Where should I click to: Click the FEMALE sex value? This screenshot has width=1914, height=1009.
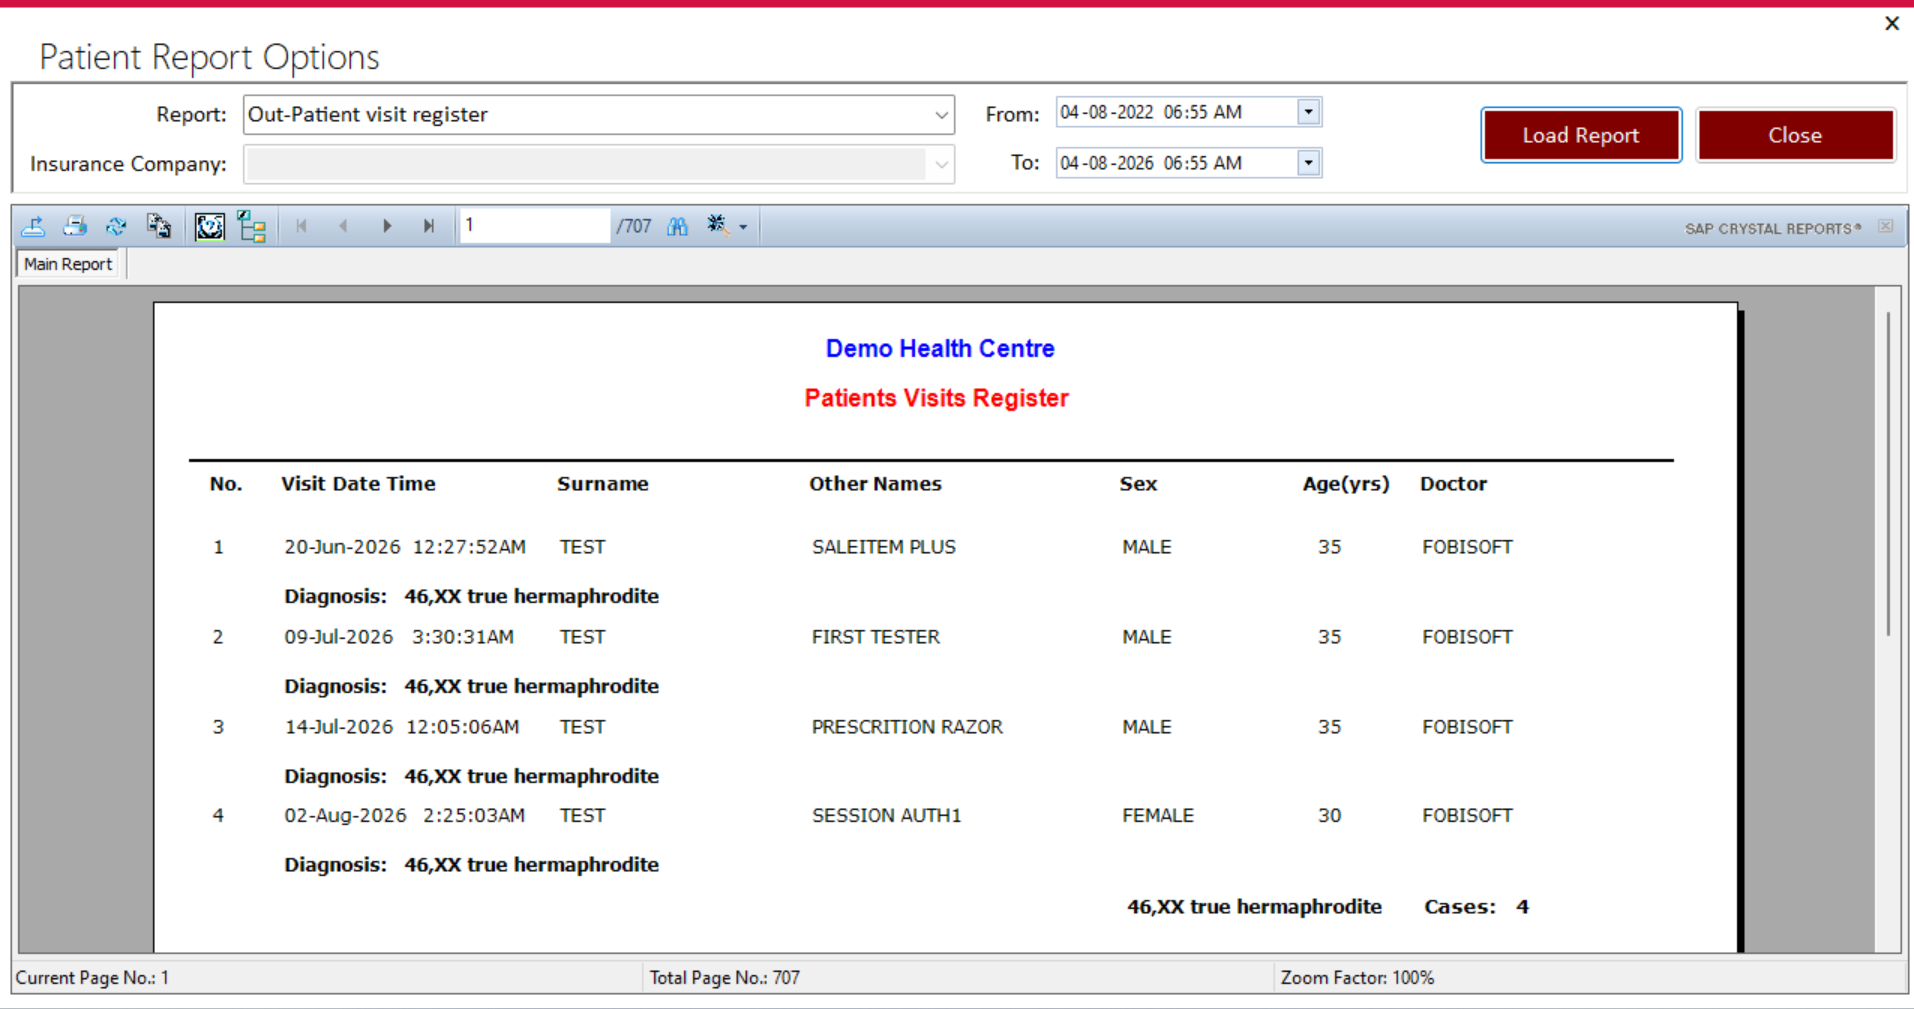coord(1158,816)
